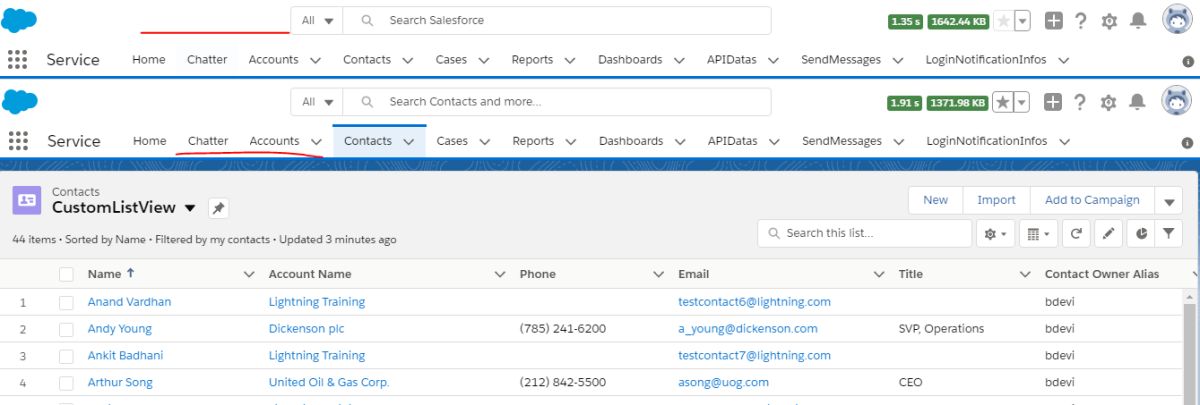Open notifications bell in top header
Screen dimensions: 1200x405
coord(1138,20)
